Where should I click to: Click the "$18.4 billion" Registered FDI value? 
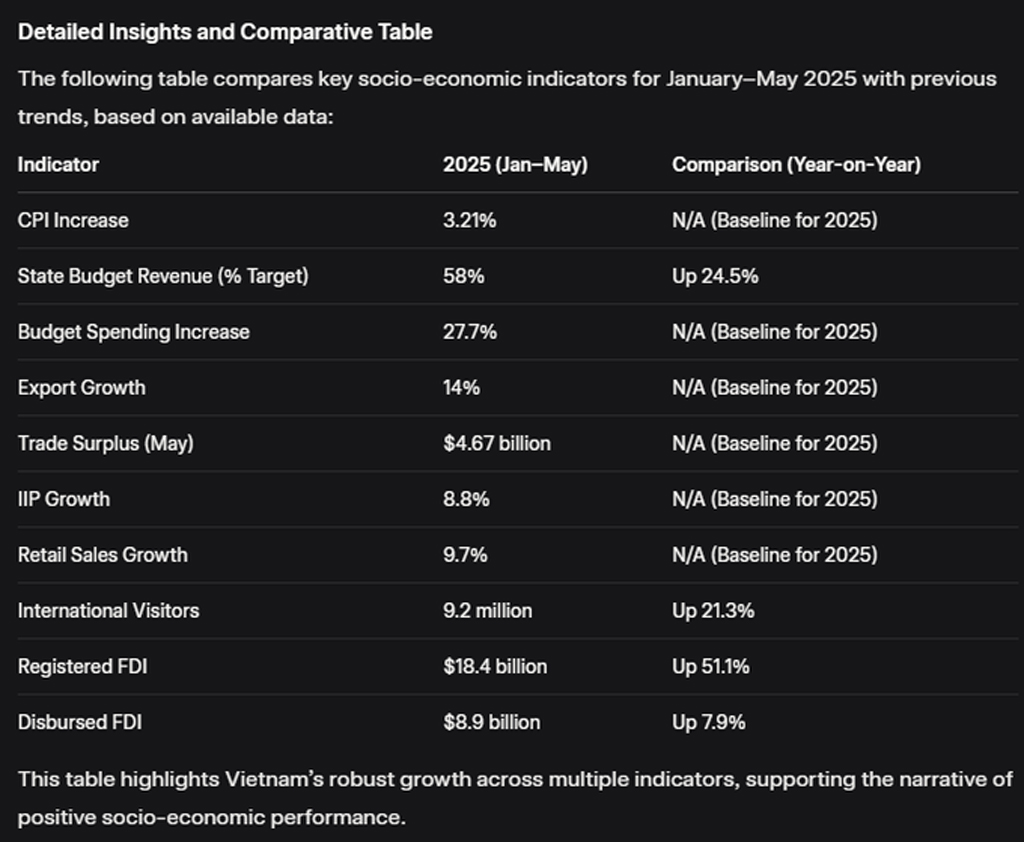(495, 666)
